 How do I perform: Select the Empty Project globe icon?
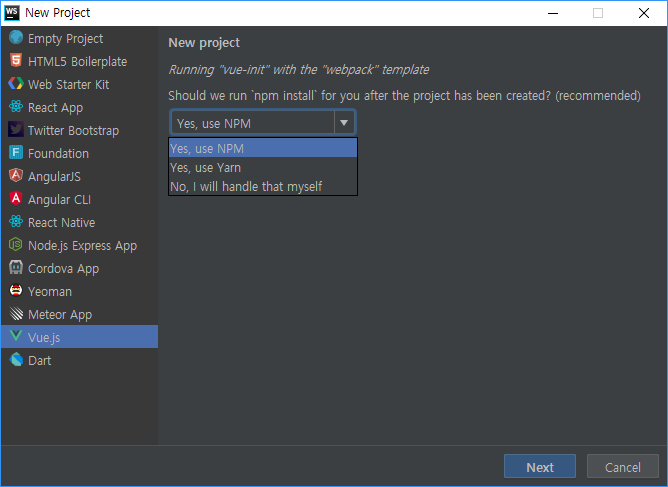tap(16, 37)
